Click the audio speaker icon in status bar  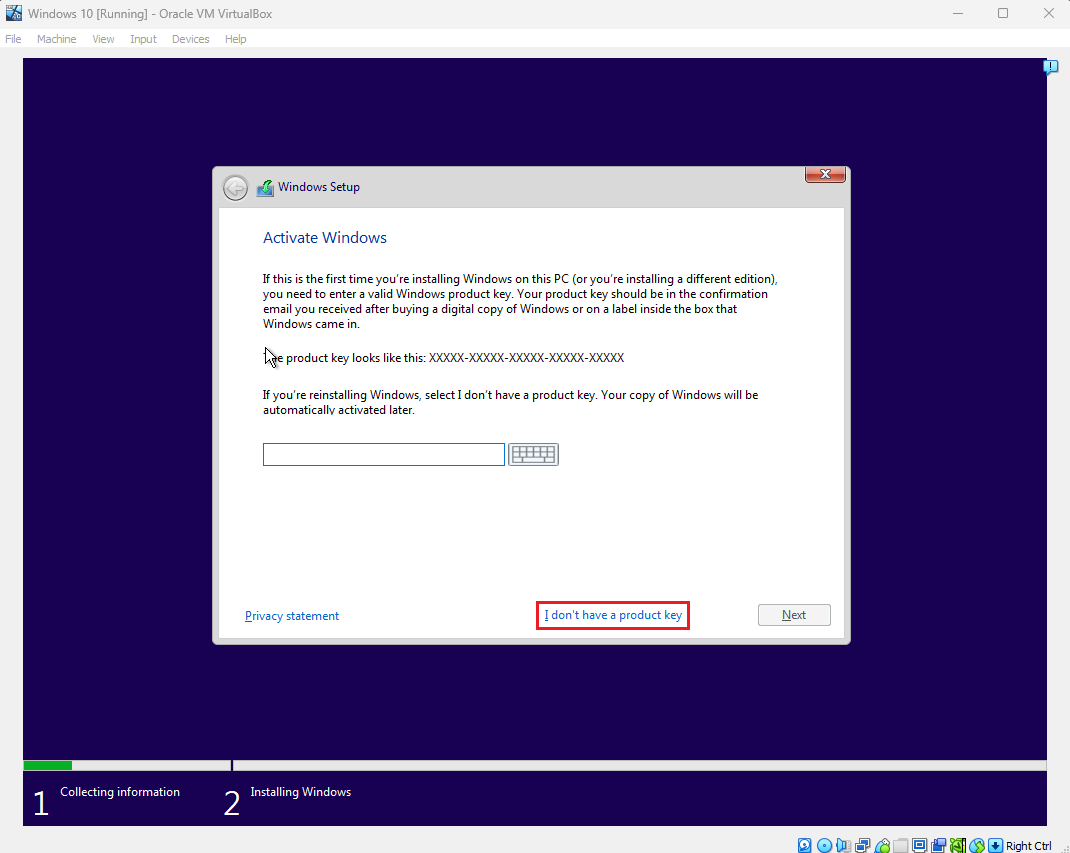[x=843, y=845]
